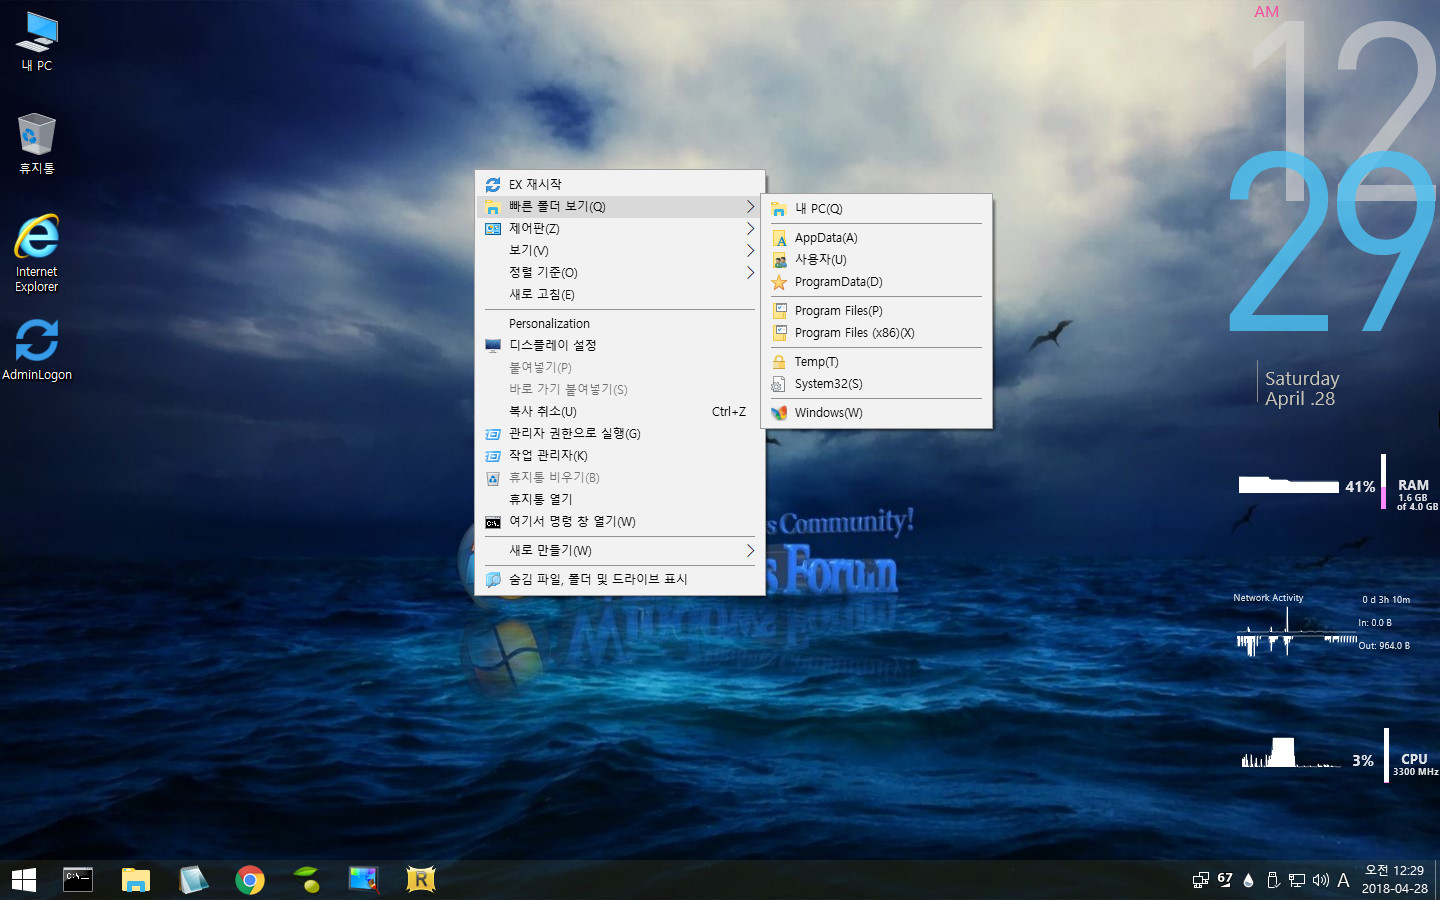Screen dimensions: 1440x900
Task: Open the paint brush monitor taskbar icon
Action: pyautogui.click(x=364, y=880)
